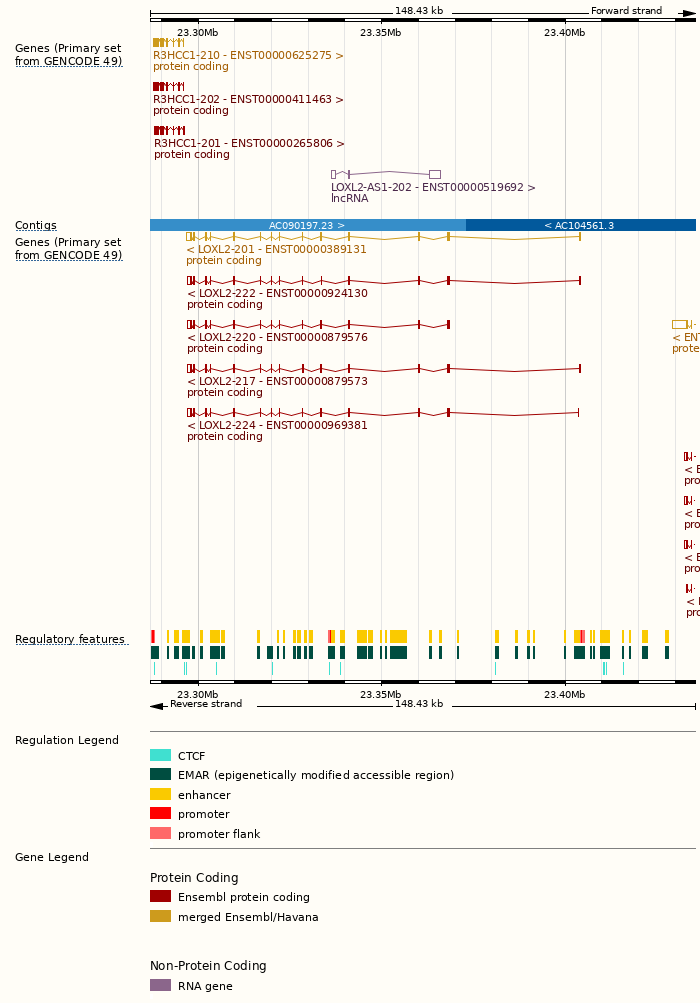
Task: Select contig AC104561.3 on the Contigs track
Action: (580, 225)
